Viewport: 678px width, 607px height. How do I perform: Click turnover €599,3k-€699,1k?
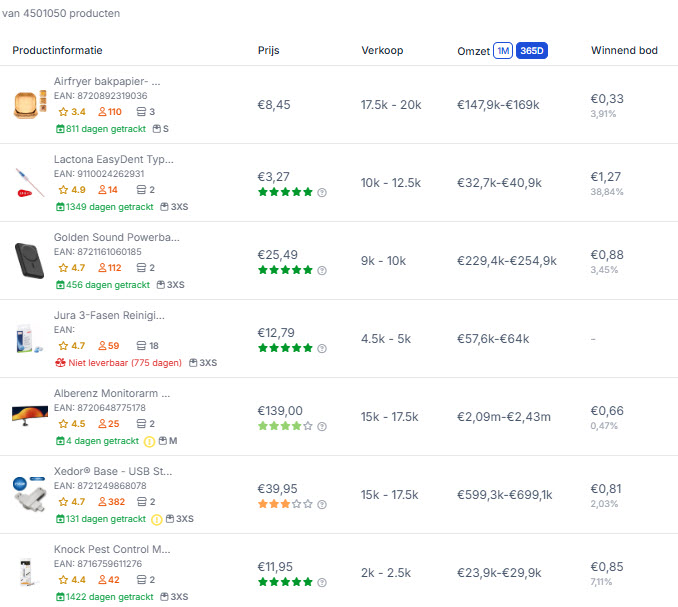505,495
